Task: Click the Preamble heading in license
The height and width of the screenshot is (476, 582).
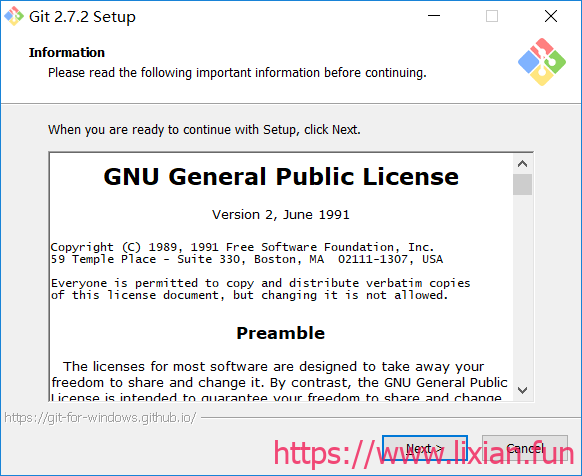Action: pos(281,333)
